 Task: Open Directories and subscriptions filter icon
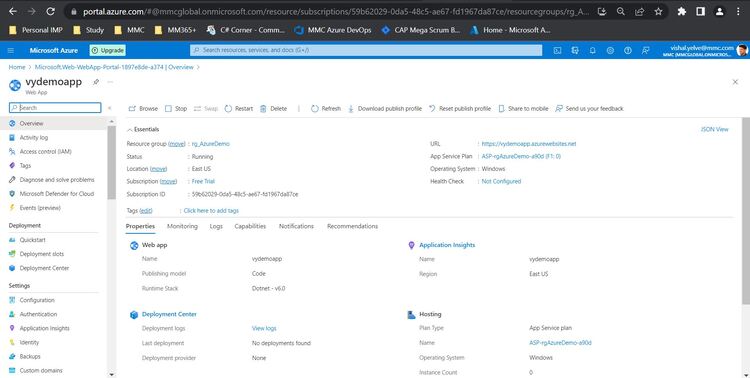(x=575, y=50)
